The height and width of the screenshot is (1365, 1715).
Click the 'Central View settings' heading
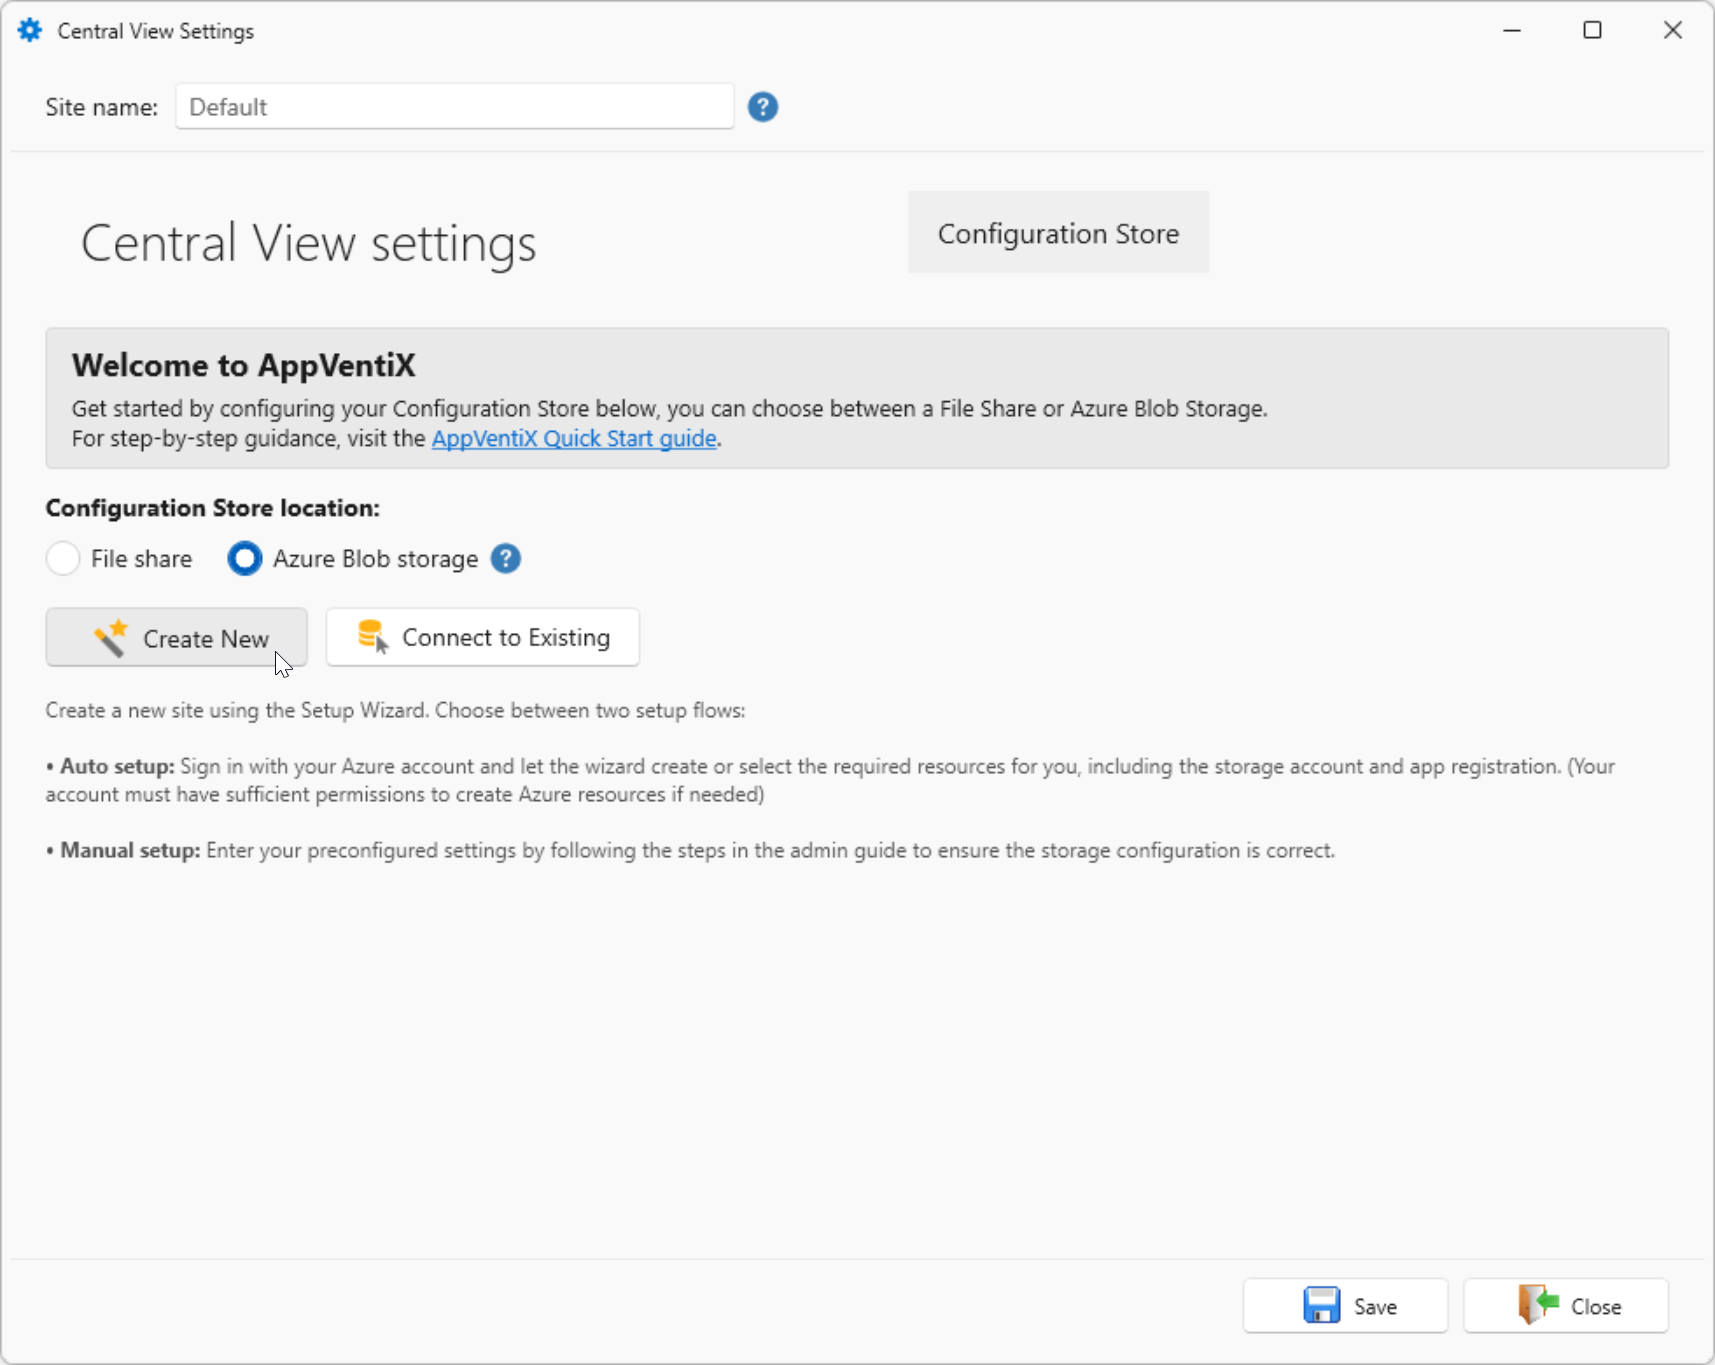click(x=308, y=243)
